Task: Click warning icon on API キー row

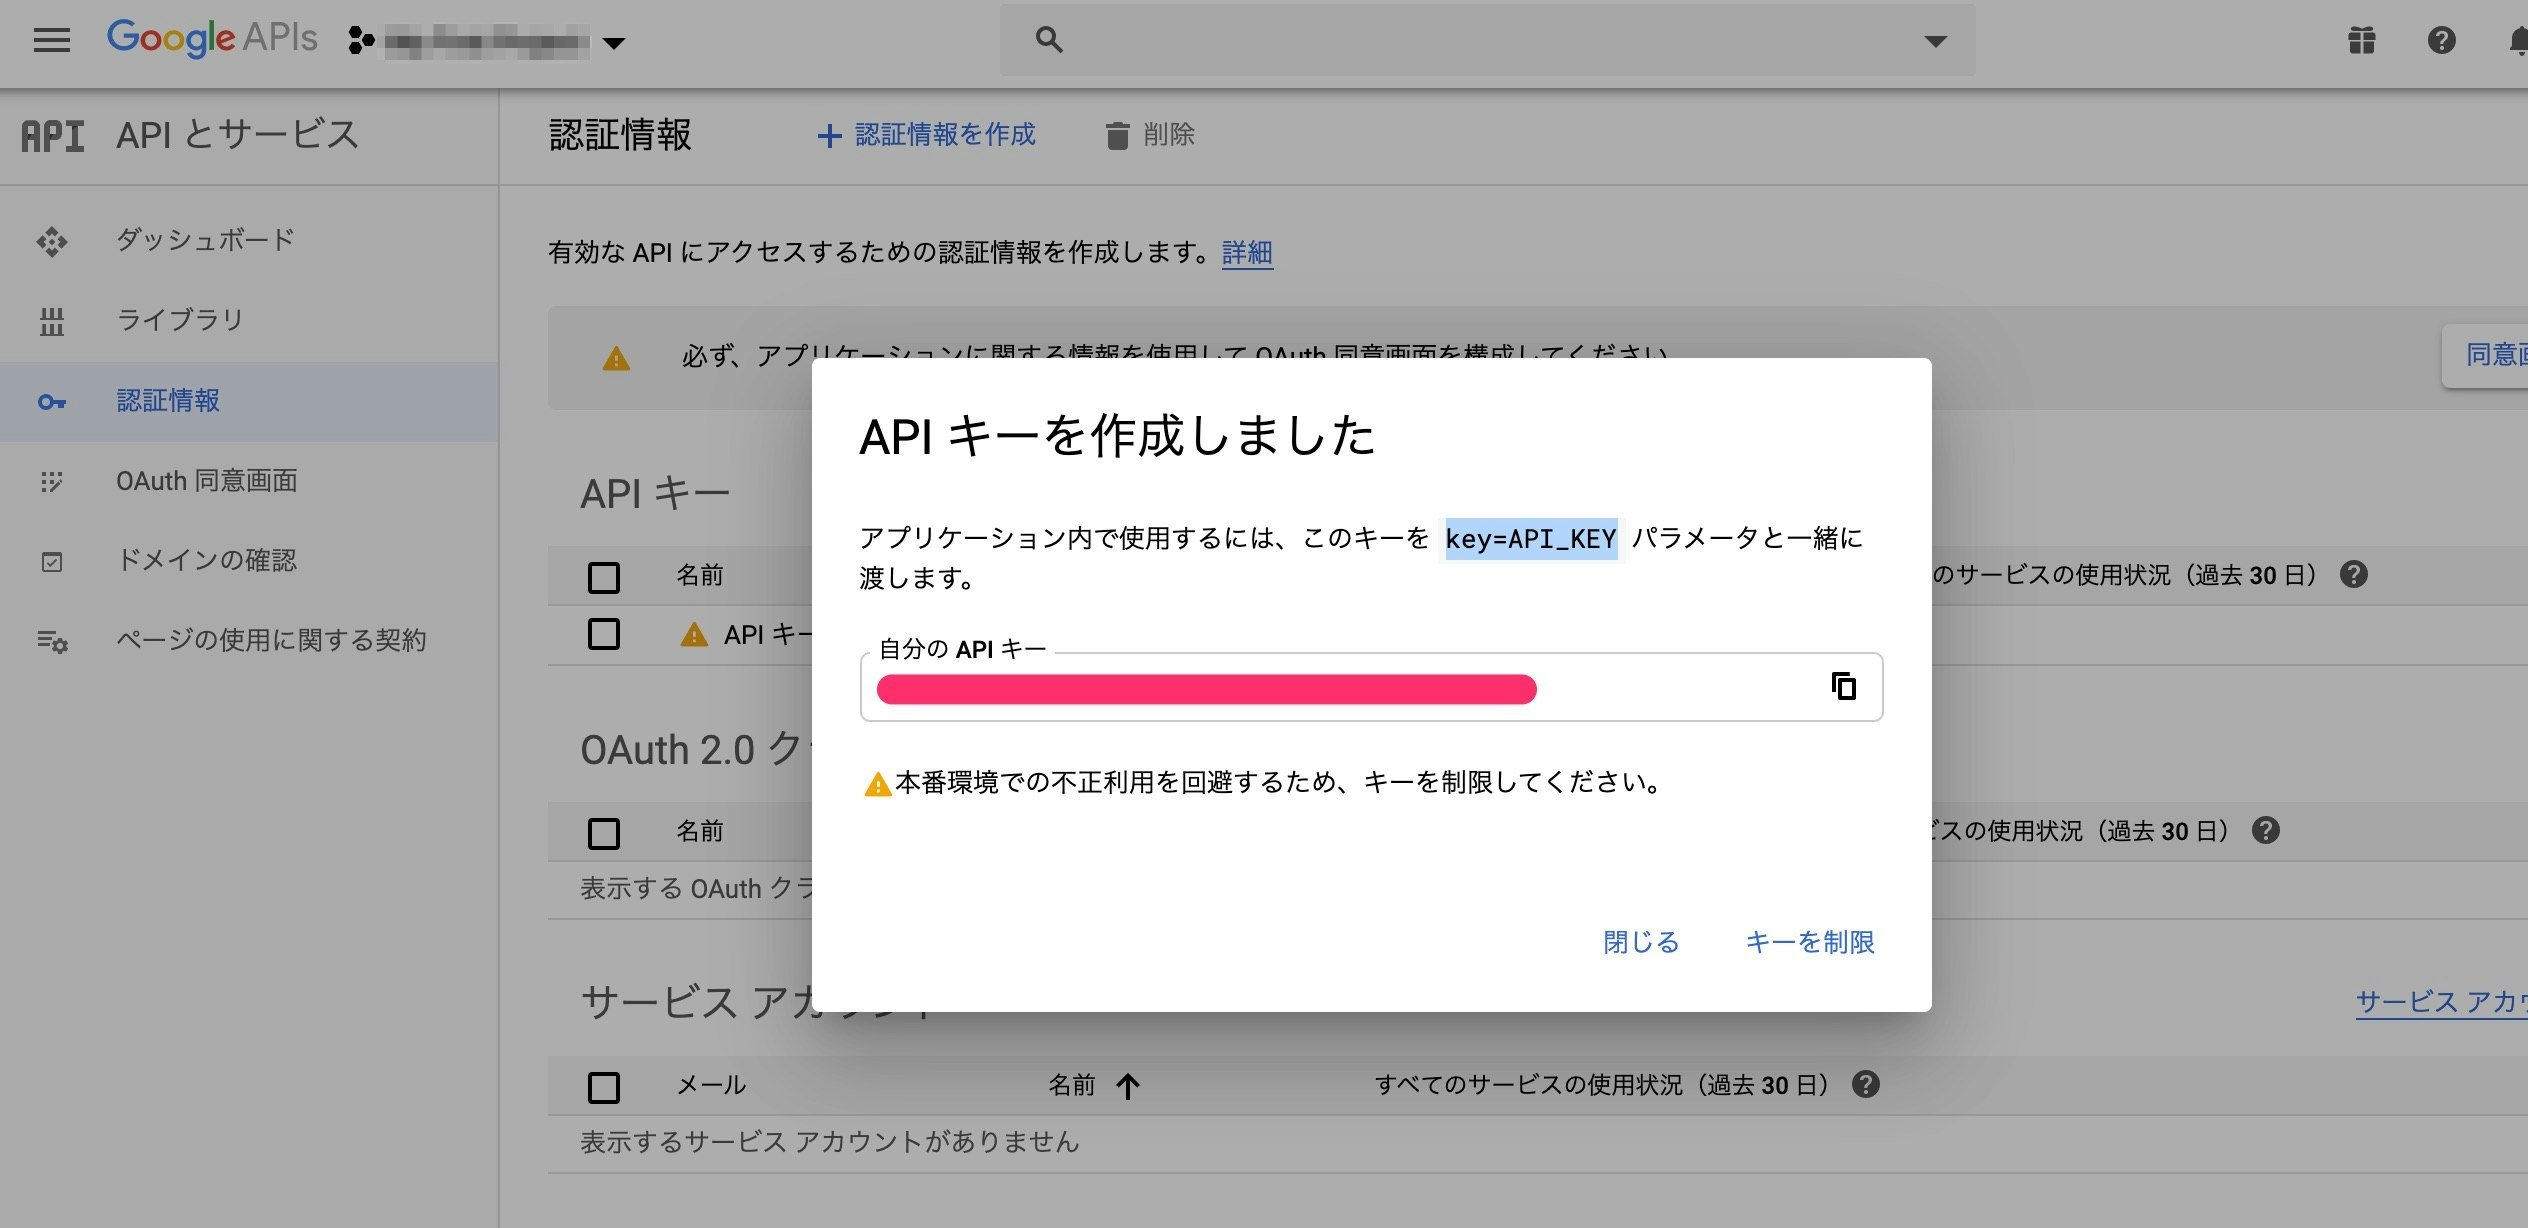Action: pos(694,635)
